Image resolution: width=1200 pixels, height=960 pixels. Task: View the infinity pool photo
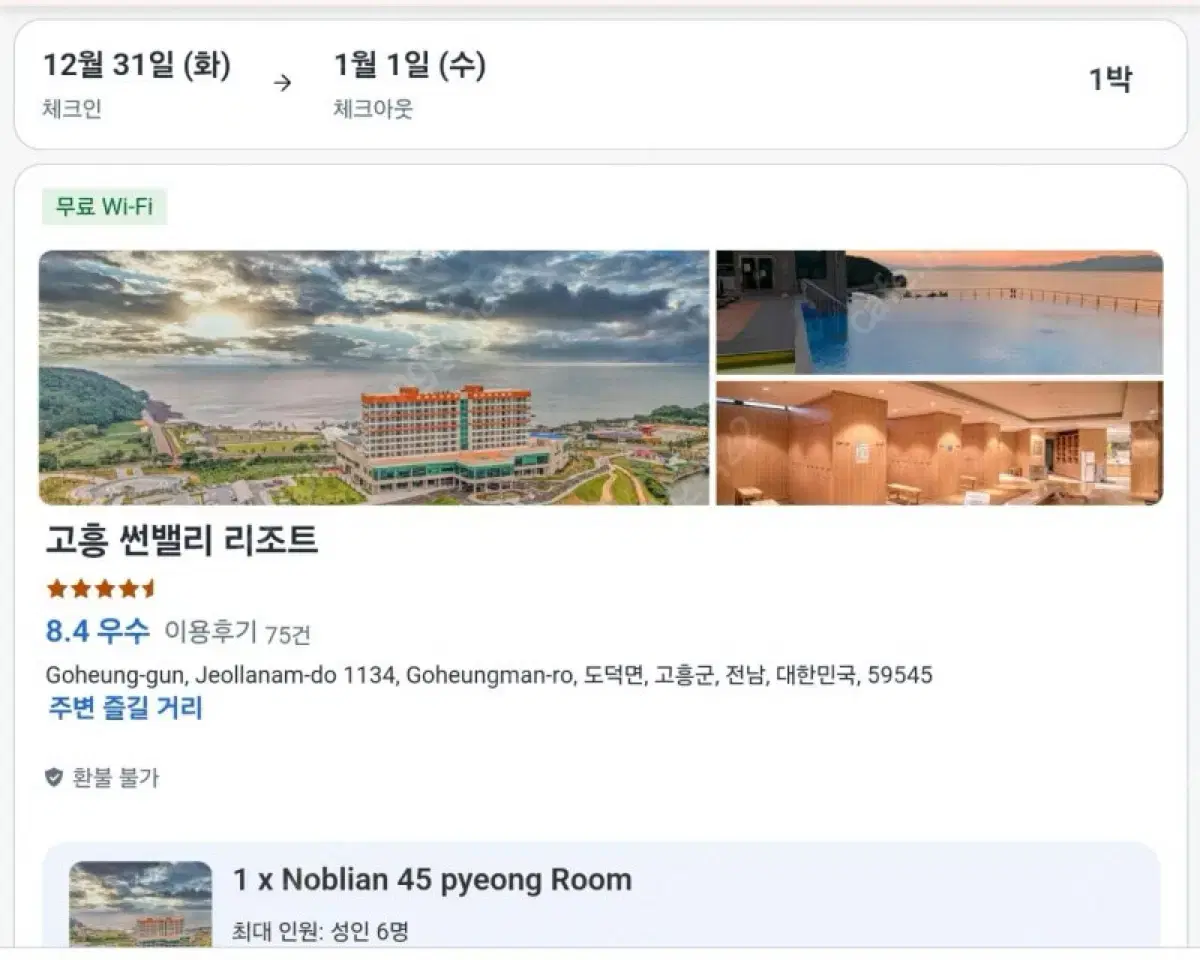tap(939, 312)
